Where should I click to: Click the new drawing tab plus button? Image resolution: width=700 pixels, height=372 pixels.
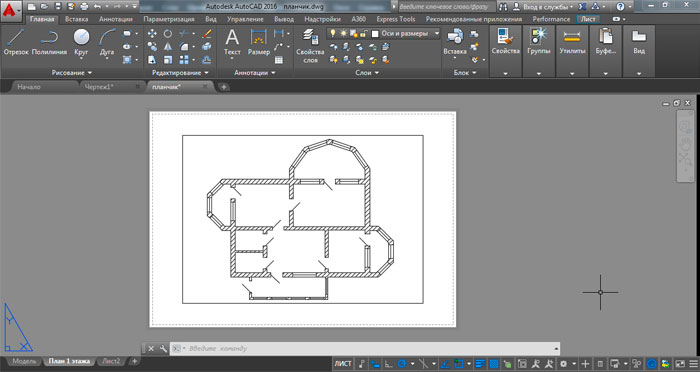click(224, 87)
